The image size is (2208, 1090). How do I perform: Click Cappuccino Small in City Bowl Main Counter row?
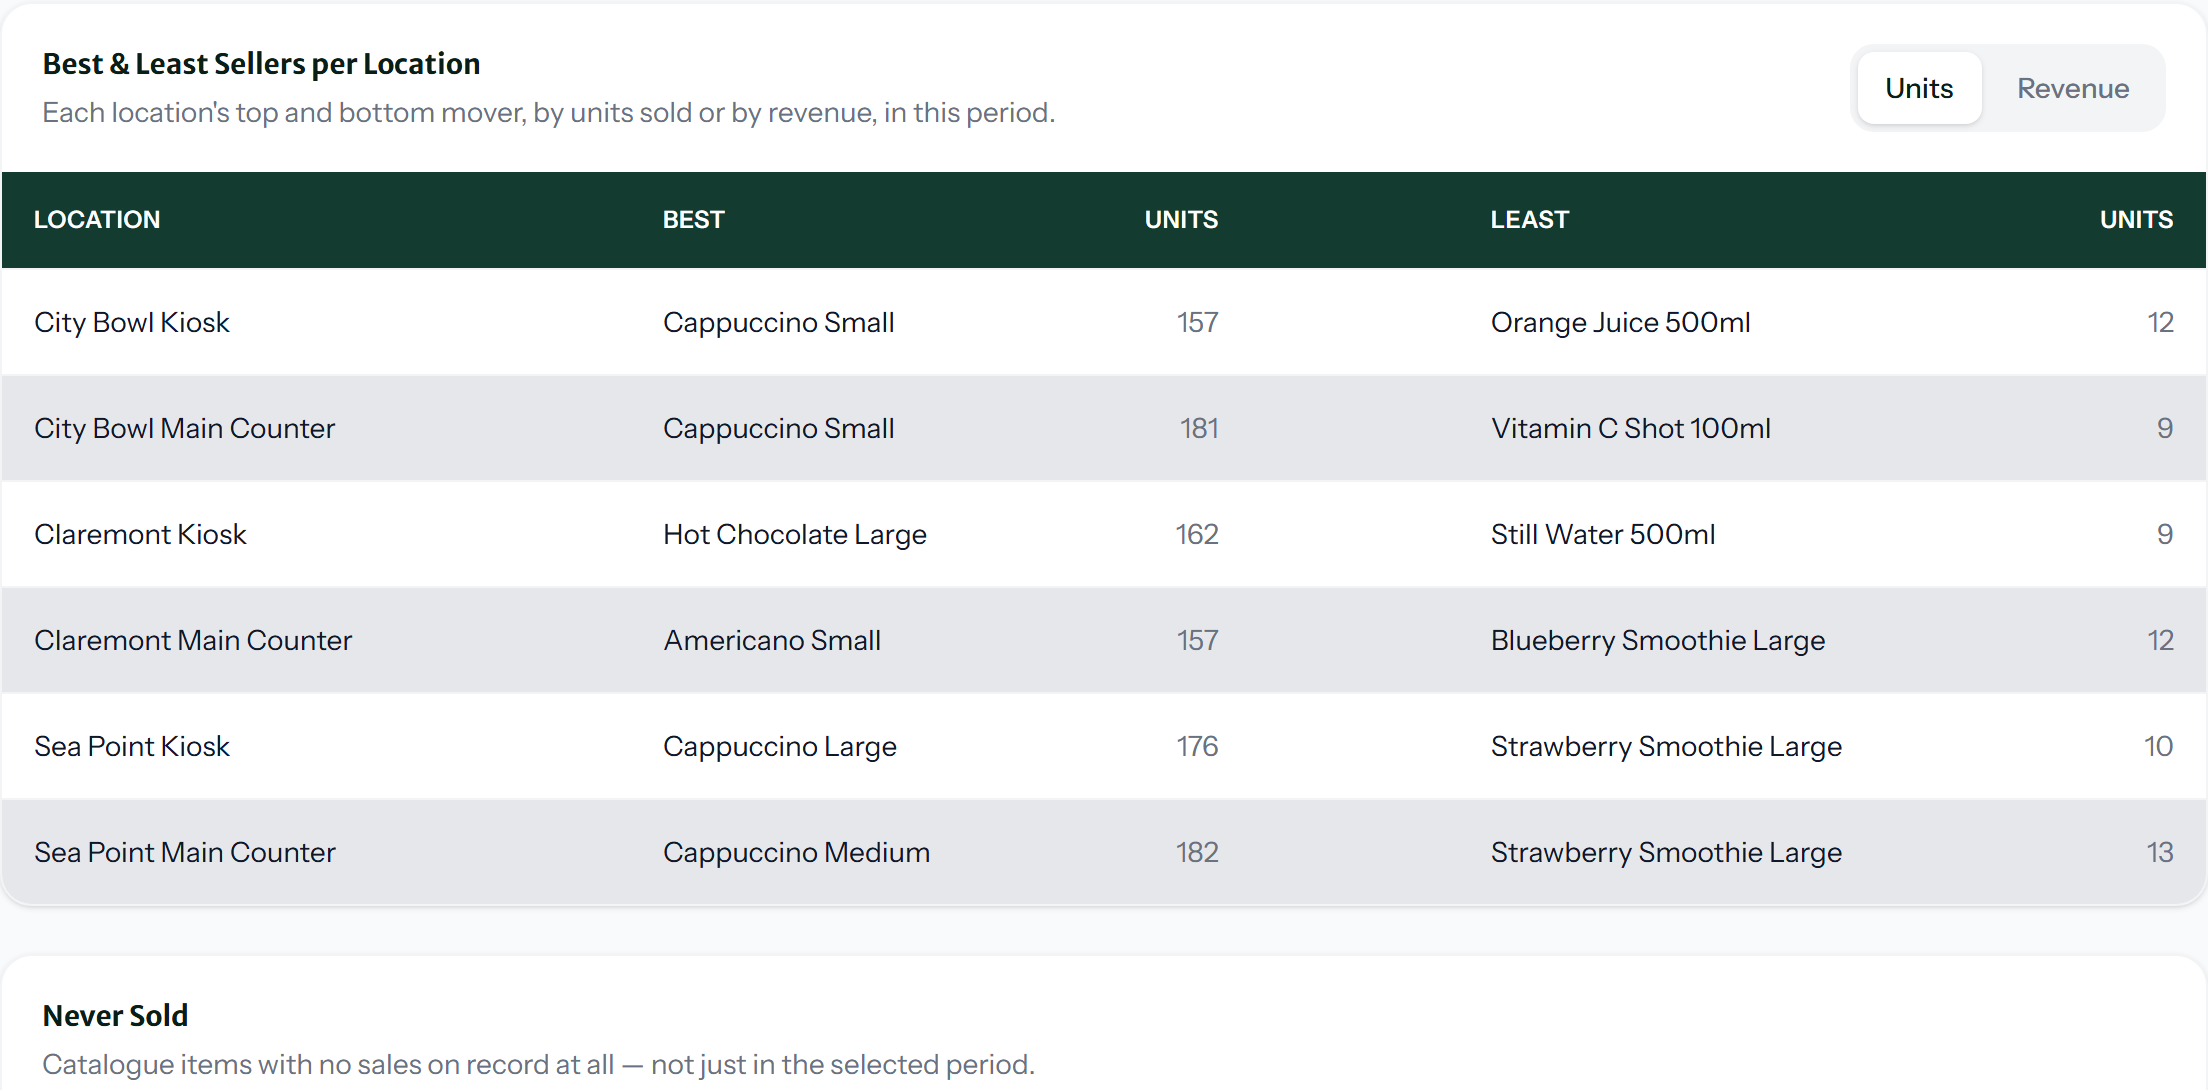coord(779,429)
